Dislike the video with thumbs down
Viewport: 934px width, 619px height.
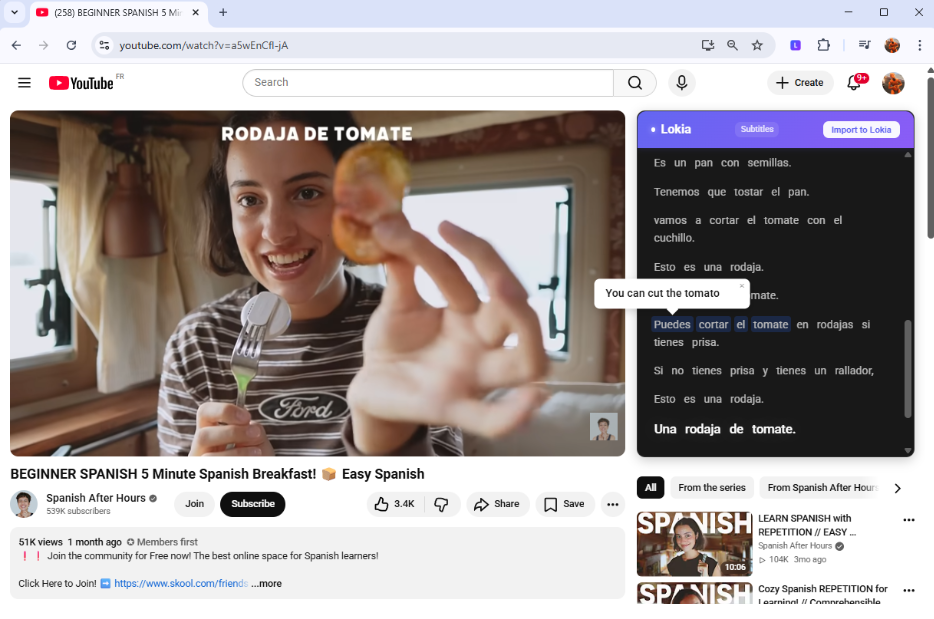click(441, 504)
